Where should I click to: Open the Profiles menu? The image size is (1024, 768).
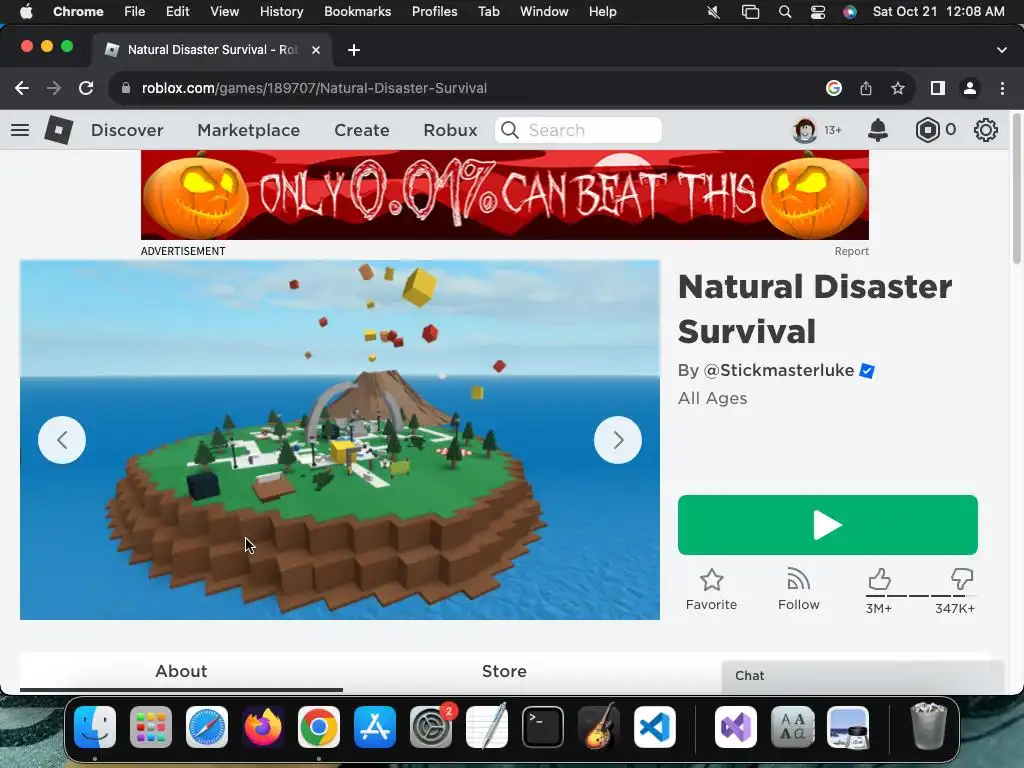434,12
